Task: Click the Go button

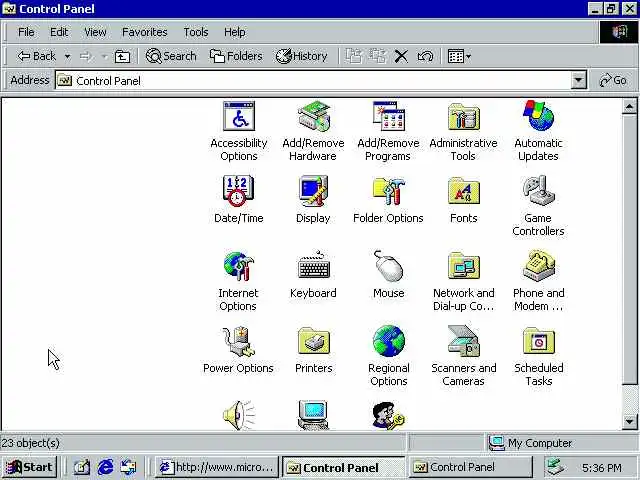Action: click(613, 80)
